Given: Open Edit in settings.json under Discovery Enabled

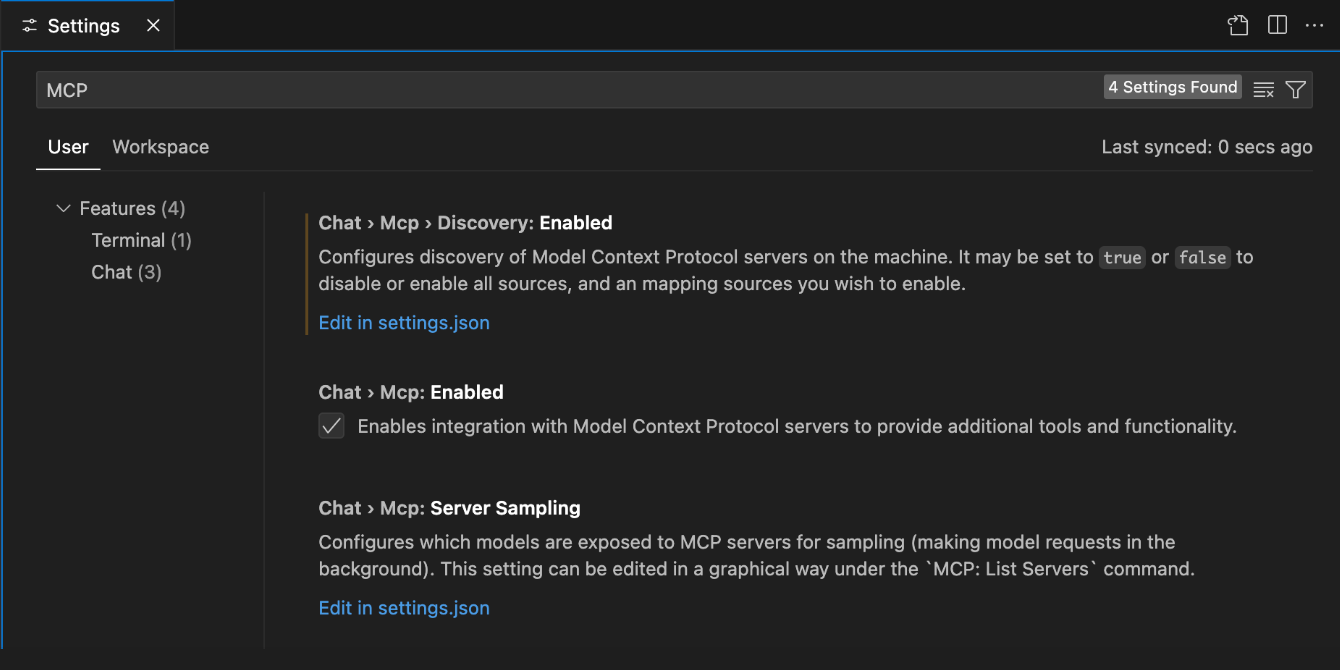Looking at the screenshot, I should [x=404, y=322].
